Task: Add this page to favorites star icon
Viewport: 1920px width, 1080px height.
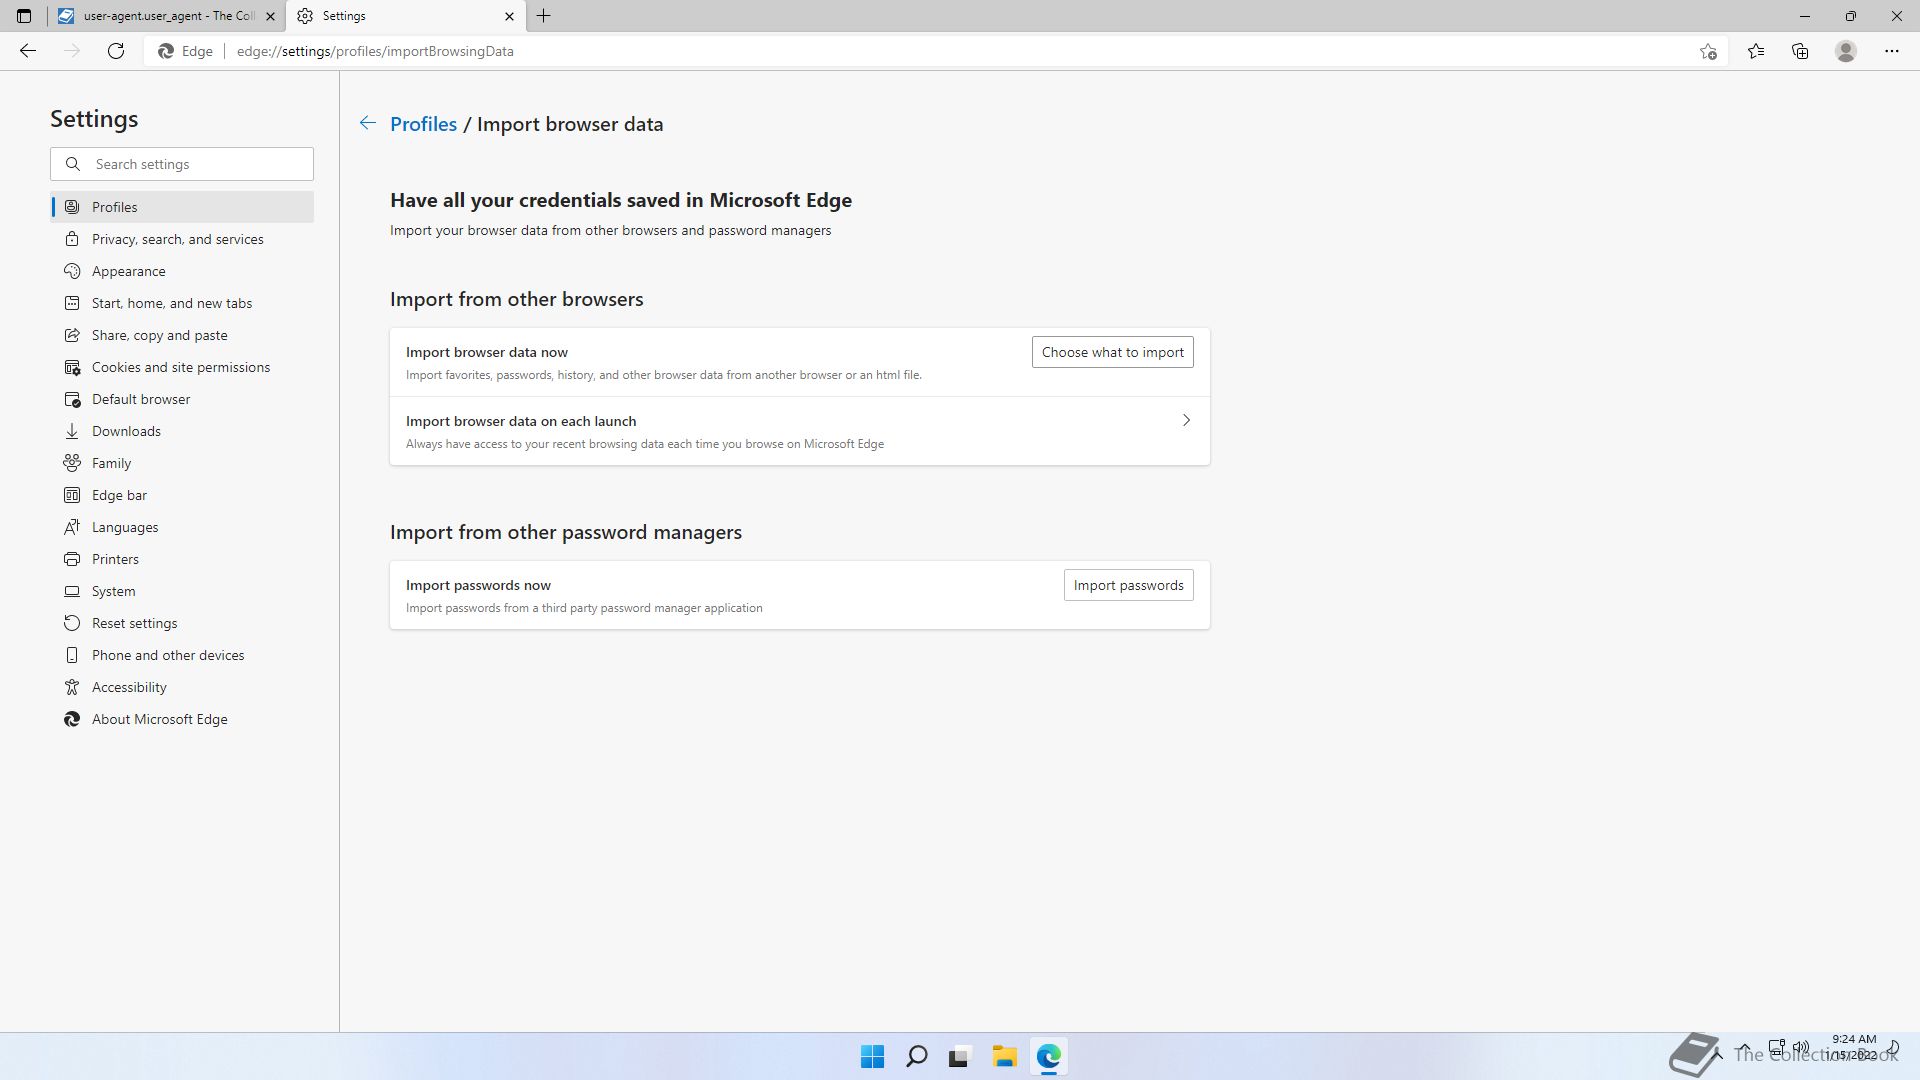Action: click(1708, 51)
